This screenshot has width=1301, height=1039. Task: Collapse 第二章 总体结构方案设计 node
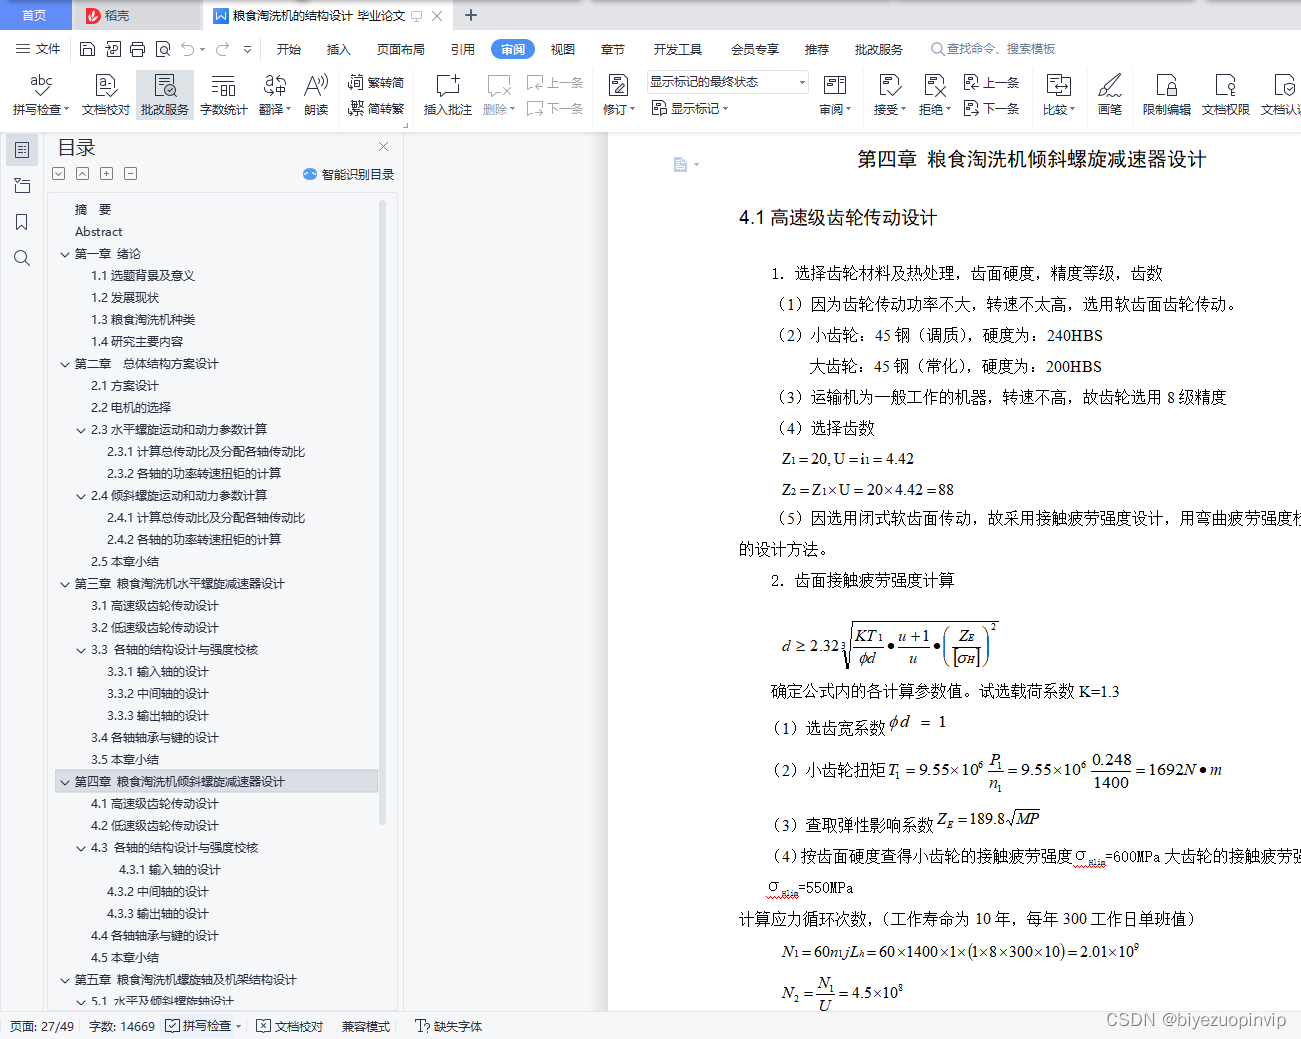pyautogui.click(x=65, y=364)
